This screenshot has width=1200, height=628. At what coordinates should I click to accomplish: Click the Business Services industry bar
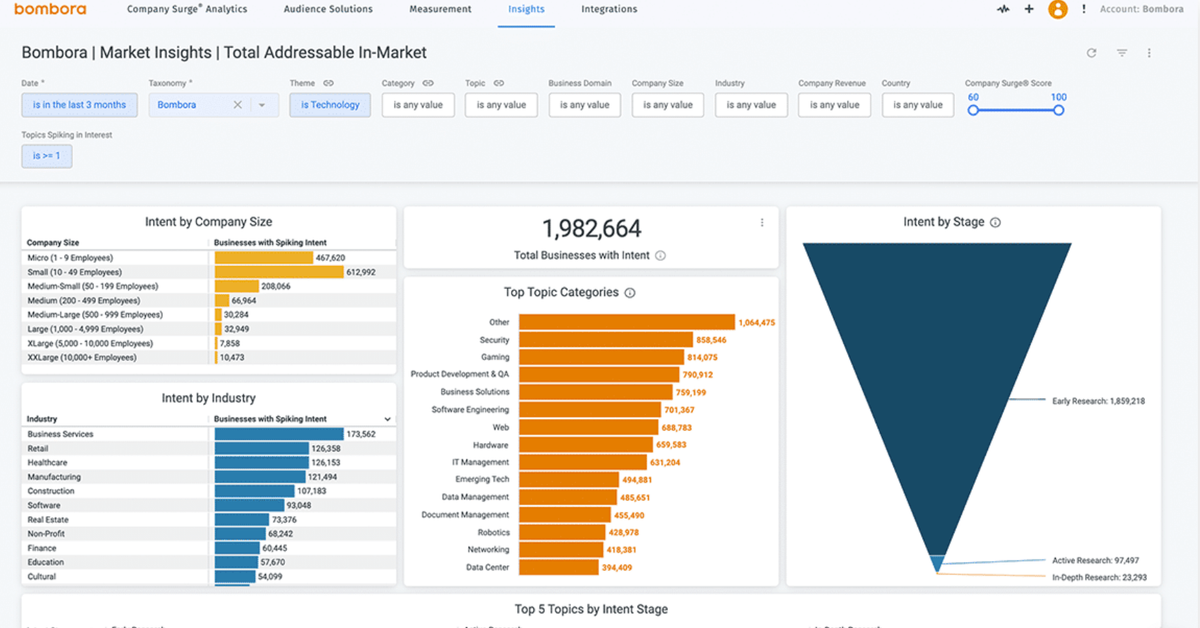pyautogui.click(x=279, y=434)
